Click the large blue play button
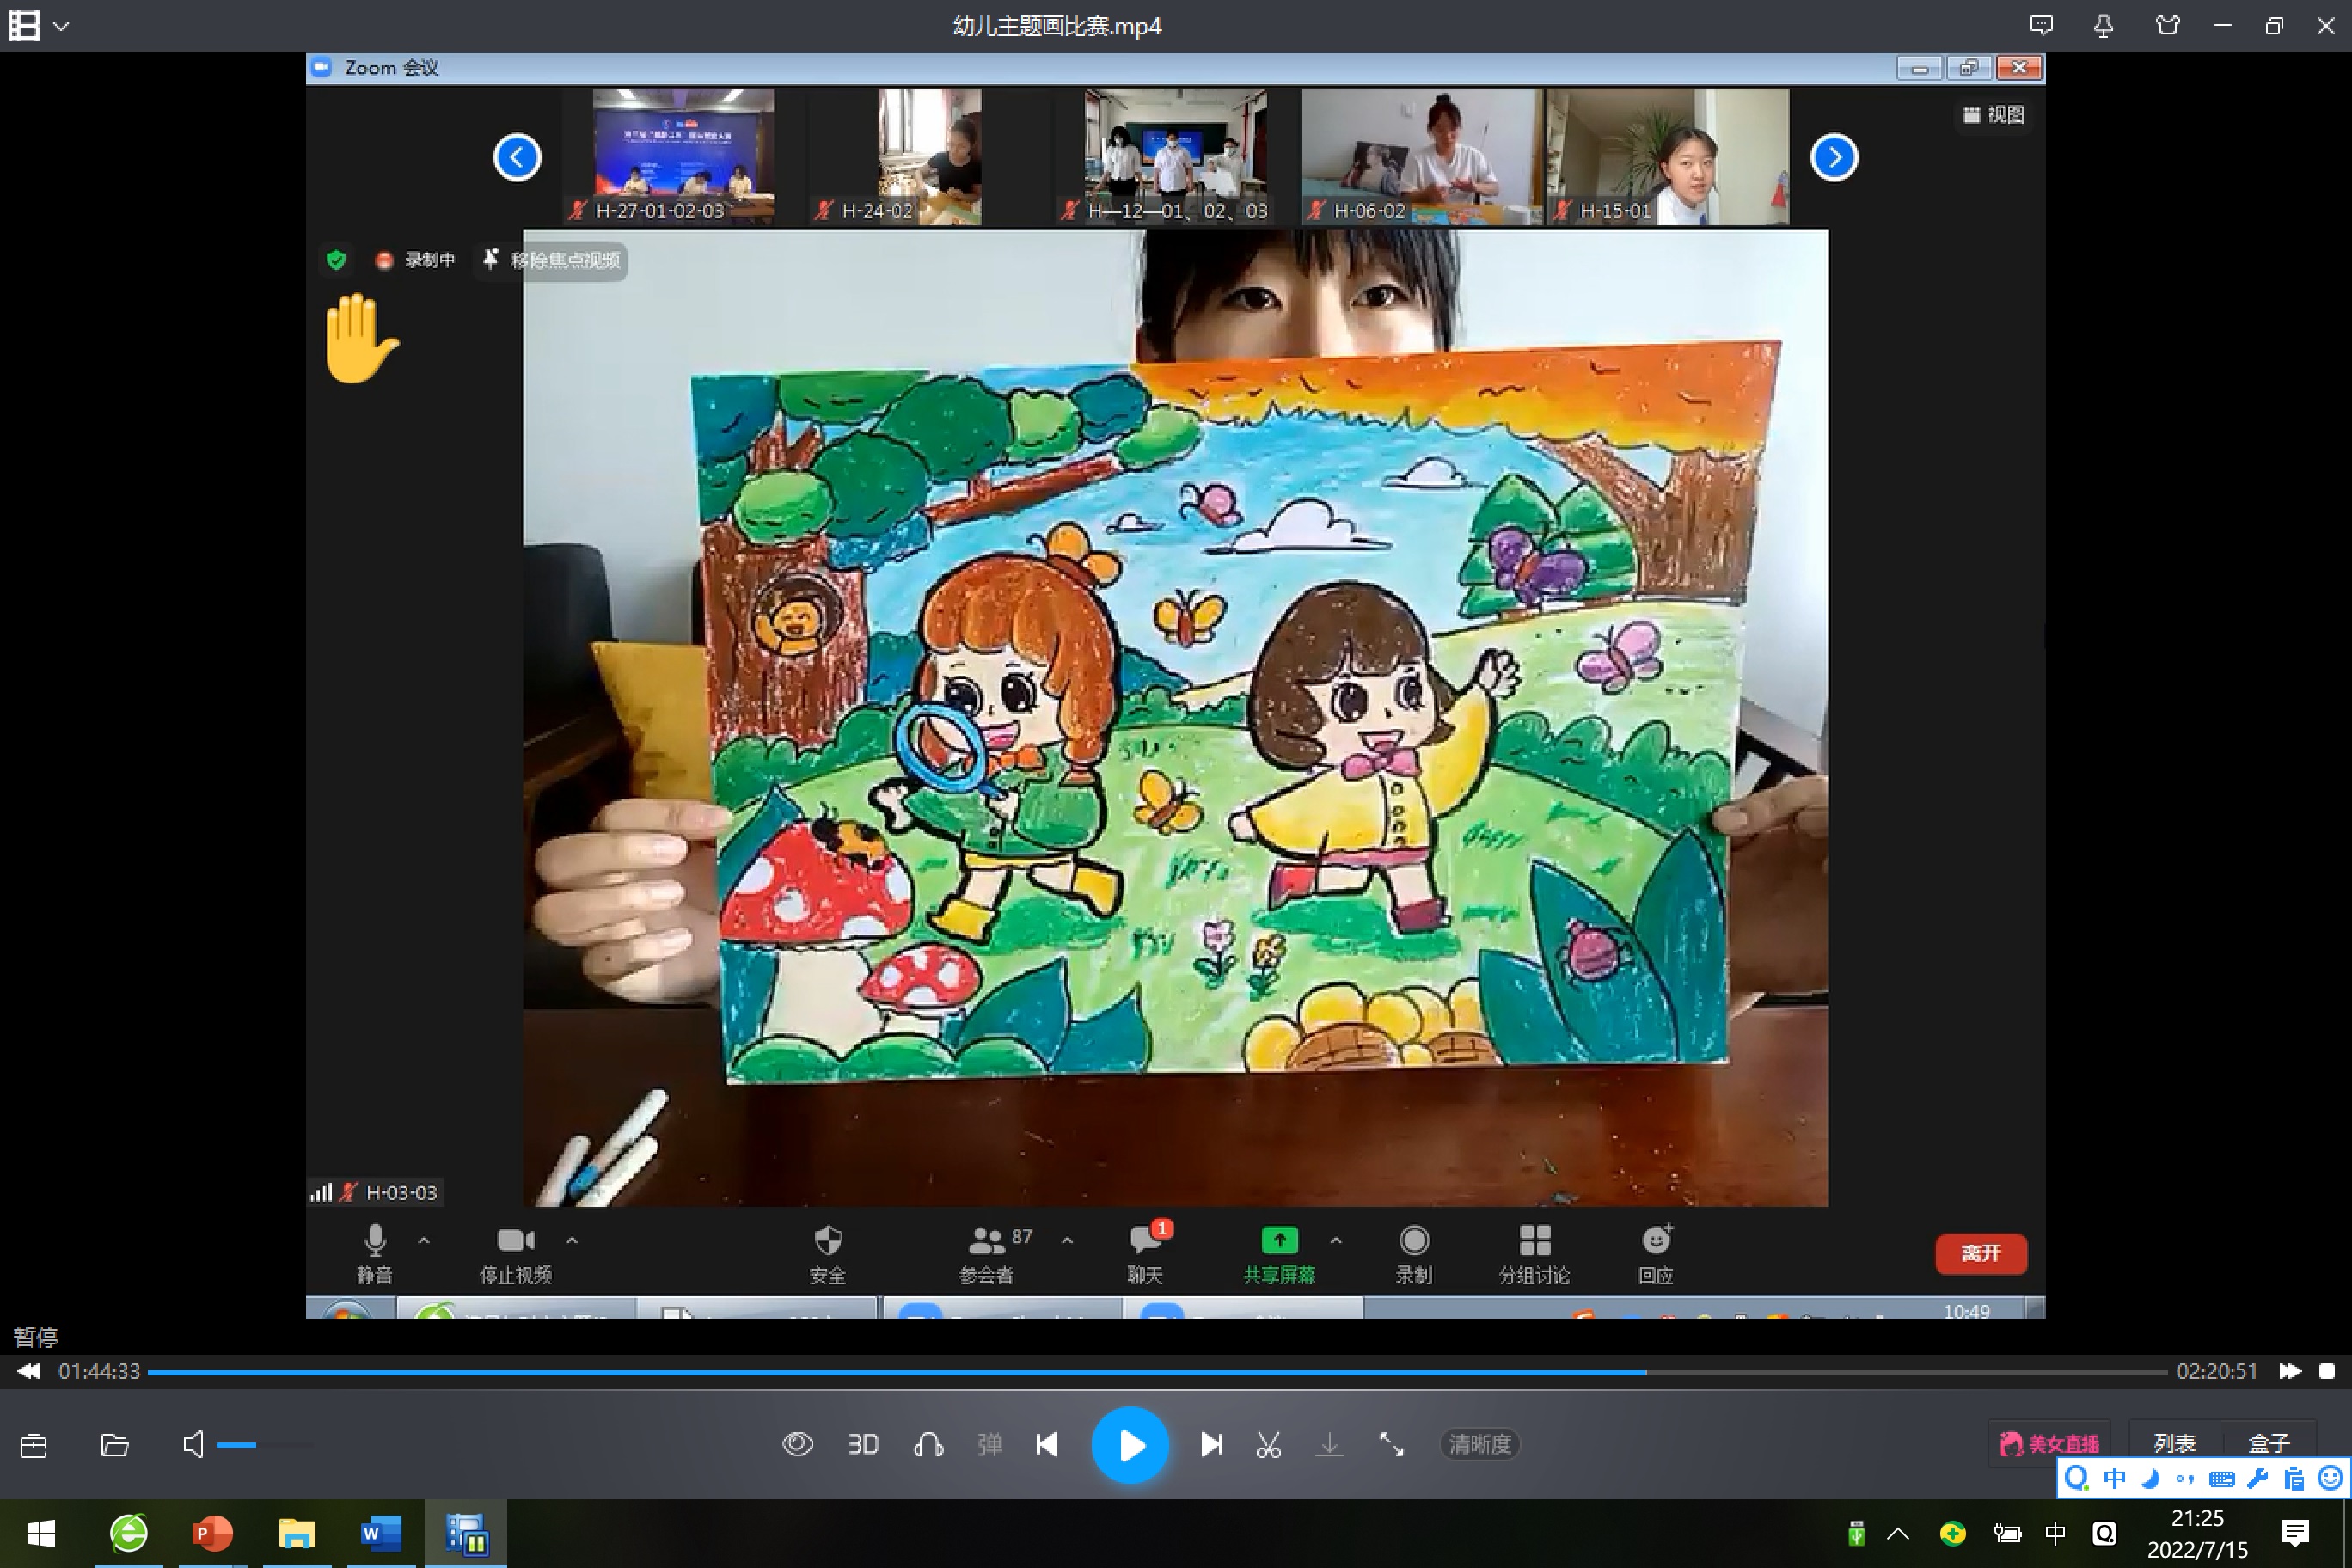This screenshot has width=2352, height=1568. (x=1130, y=1445)
